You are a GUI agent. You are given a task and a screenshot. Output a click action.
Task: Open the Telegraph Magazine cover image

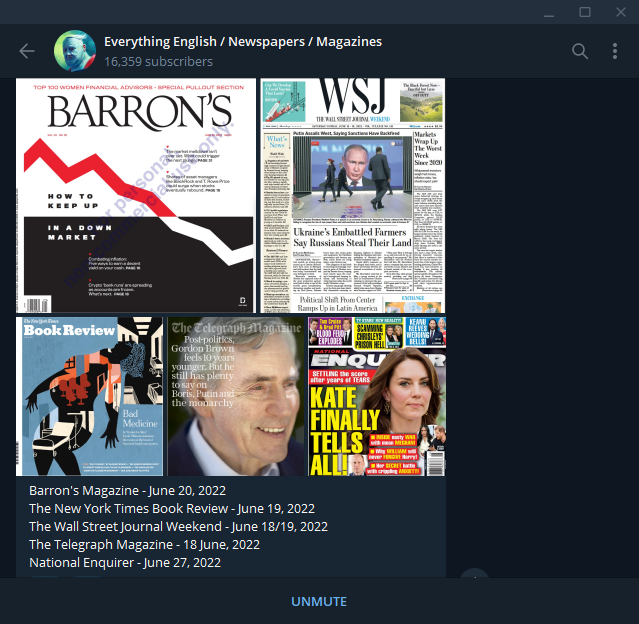236,397
